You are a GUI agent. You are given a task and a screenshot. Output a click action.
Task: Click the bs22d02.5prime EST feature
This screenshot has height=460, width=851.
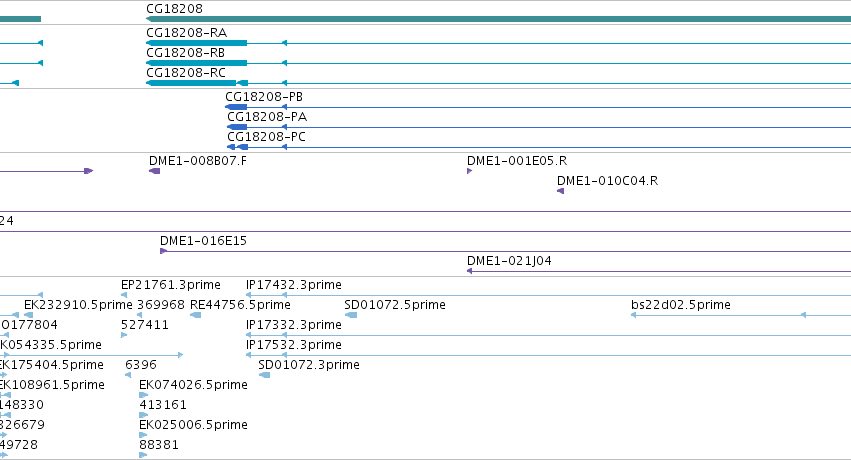tap(741, 315)
